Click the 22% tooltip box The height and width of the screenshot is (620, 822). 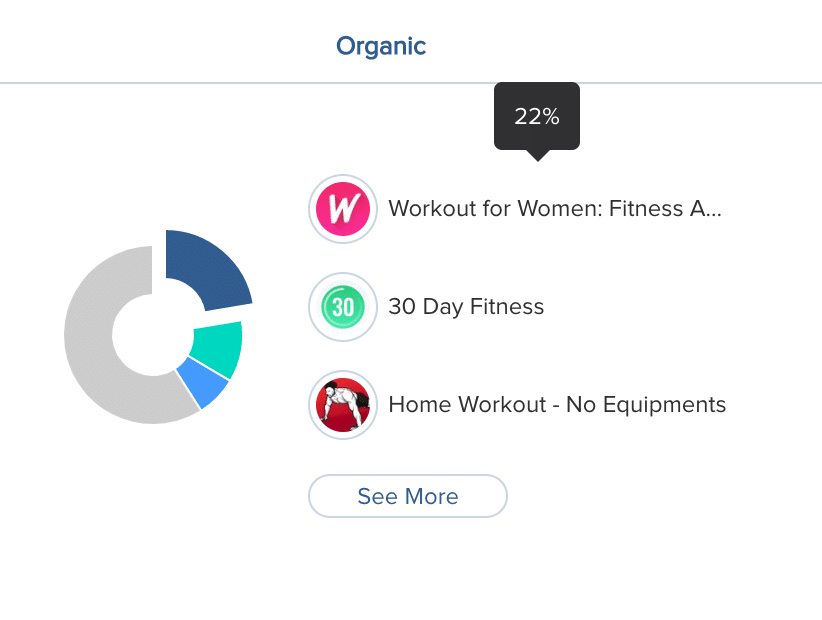tap(537, 116)
